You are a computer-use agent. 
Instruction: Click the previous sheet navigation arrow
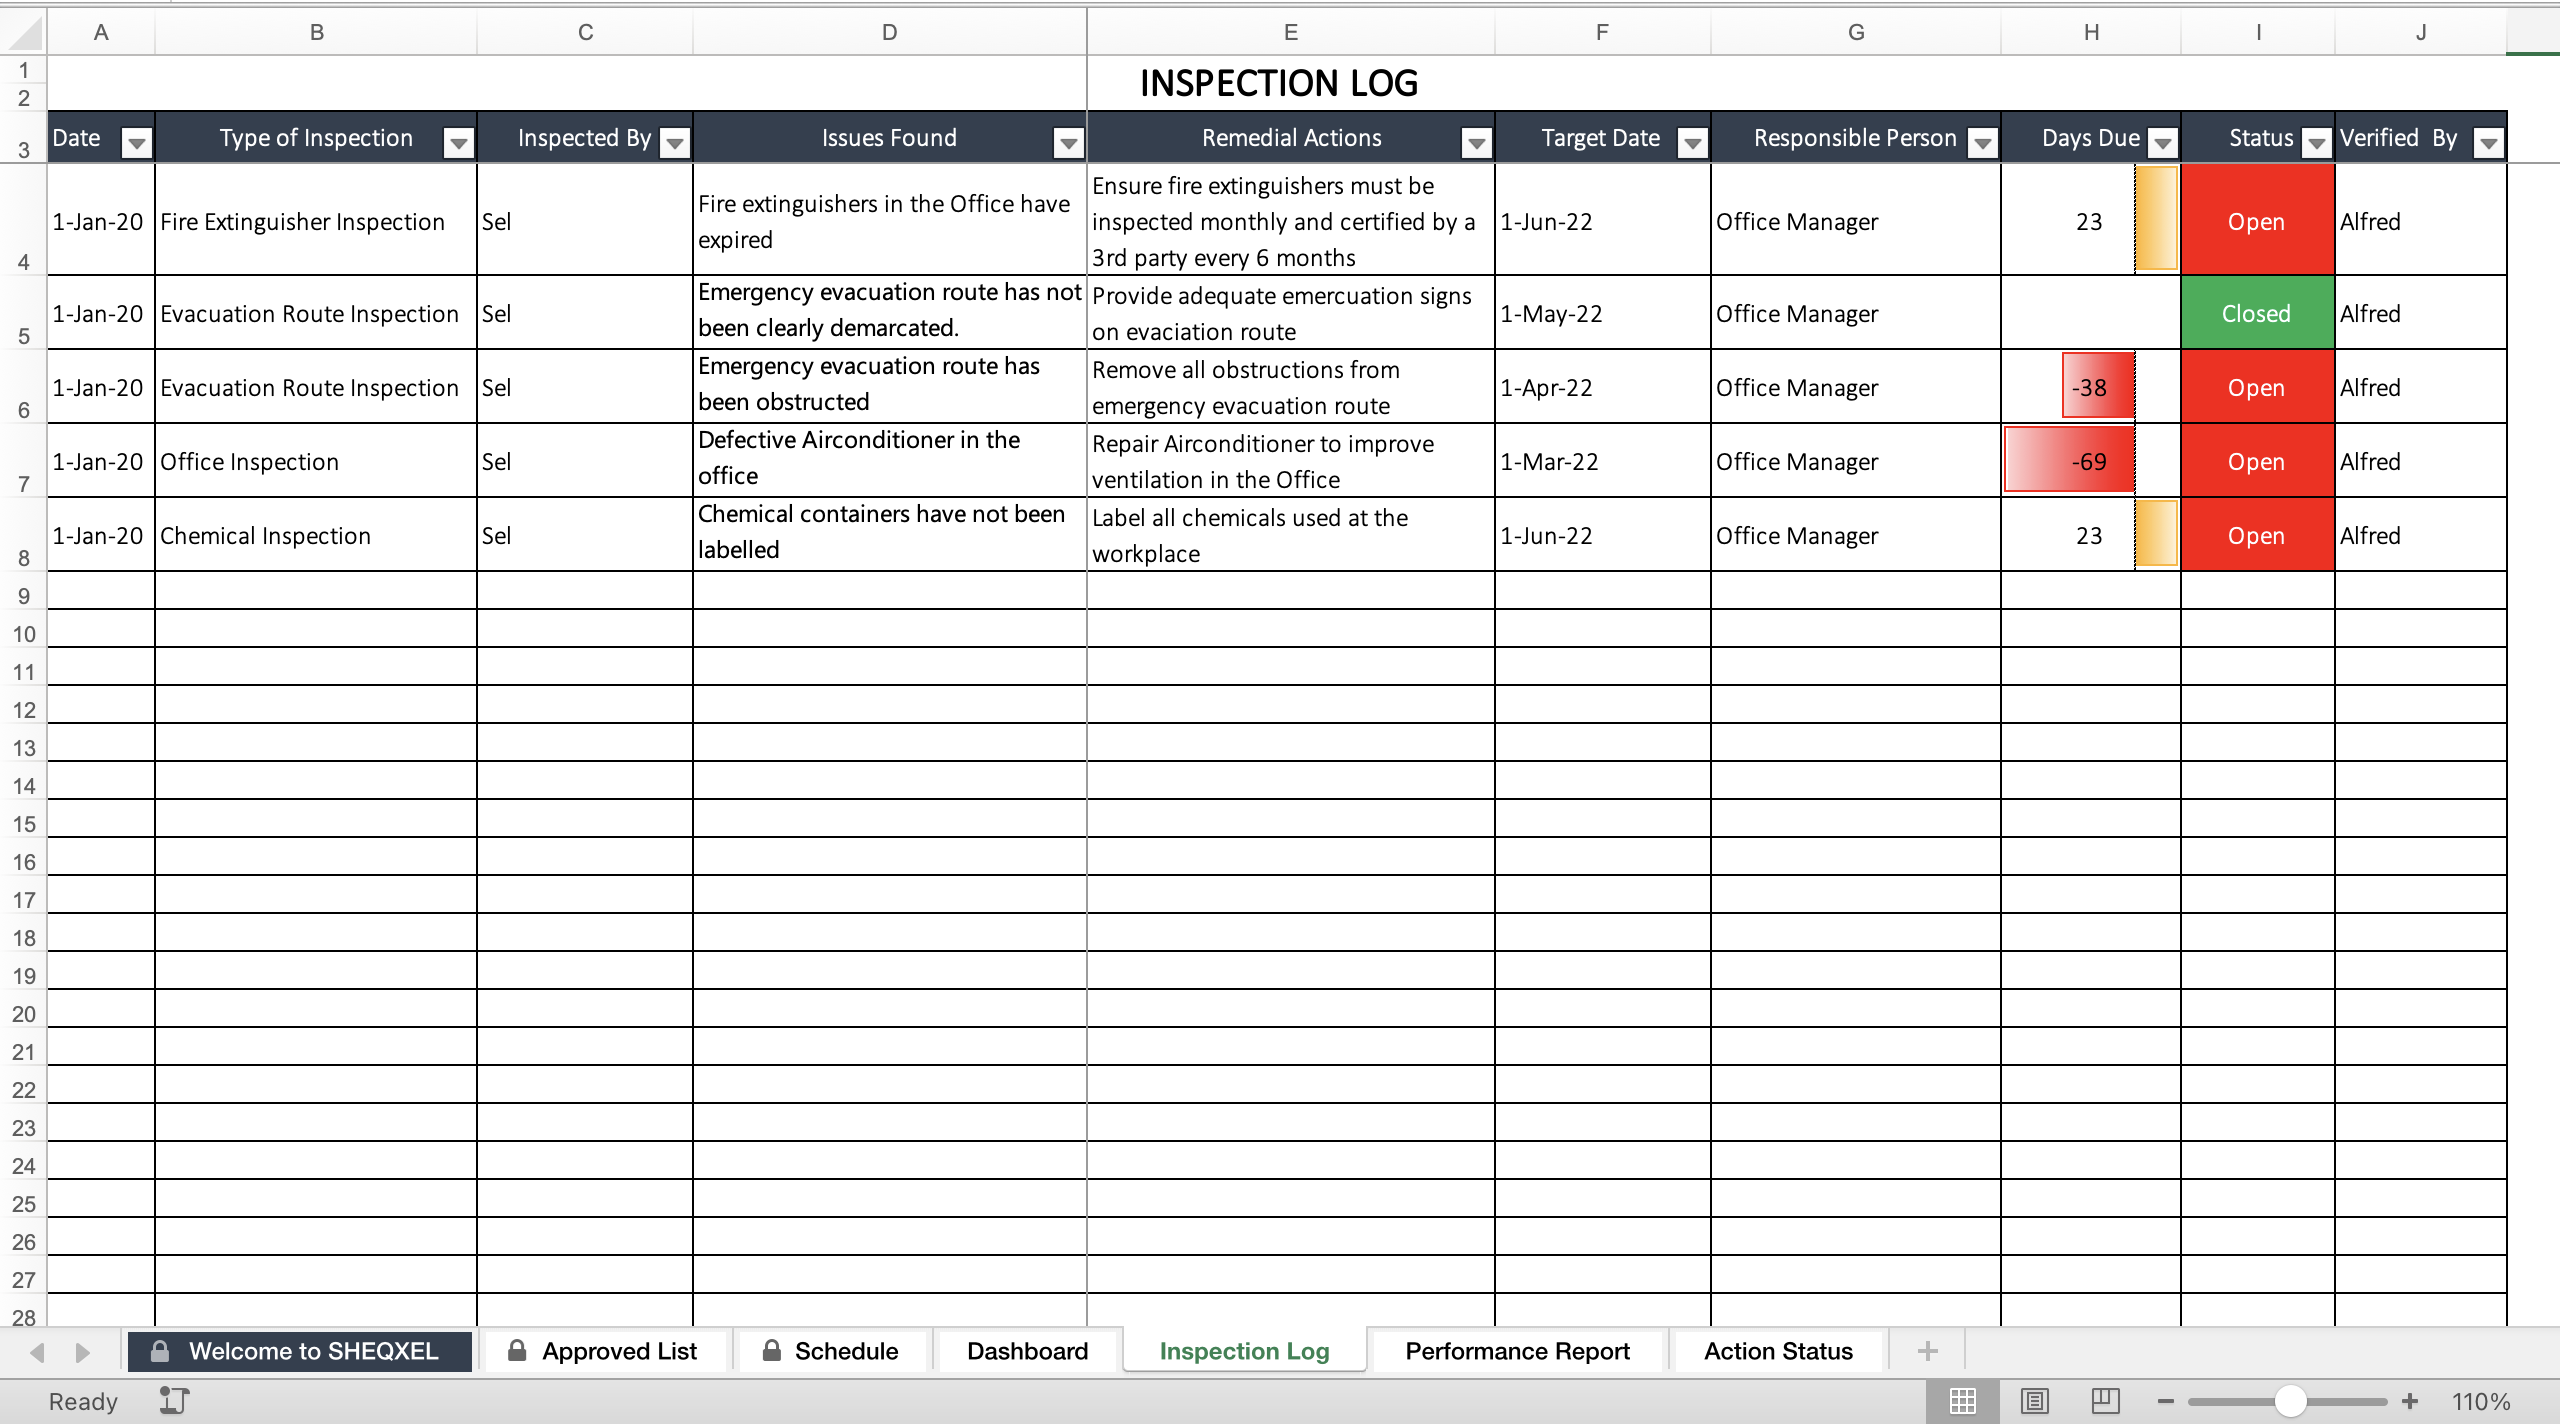(x=38, y=1352)
